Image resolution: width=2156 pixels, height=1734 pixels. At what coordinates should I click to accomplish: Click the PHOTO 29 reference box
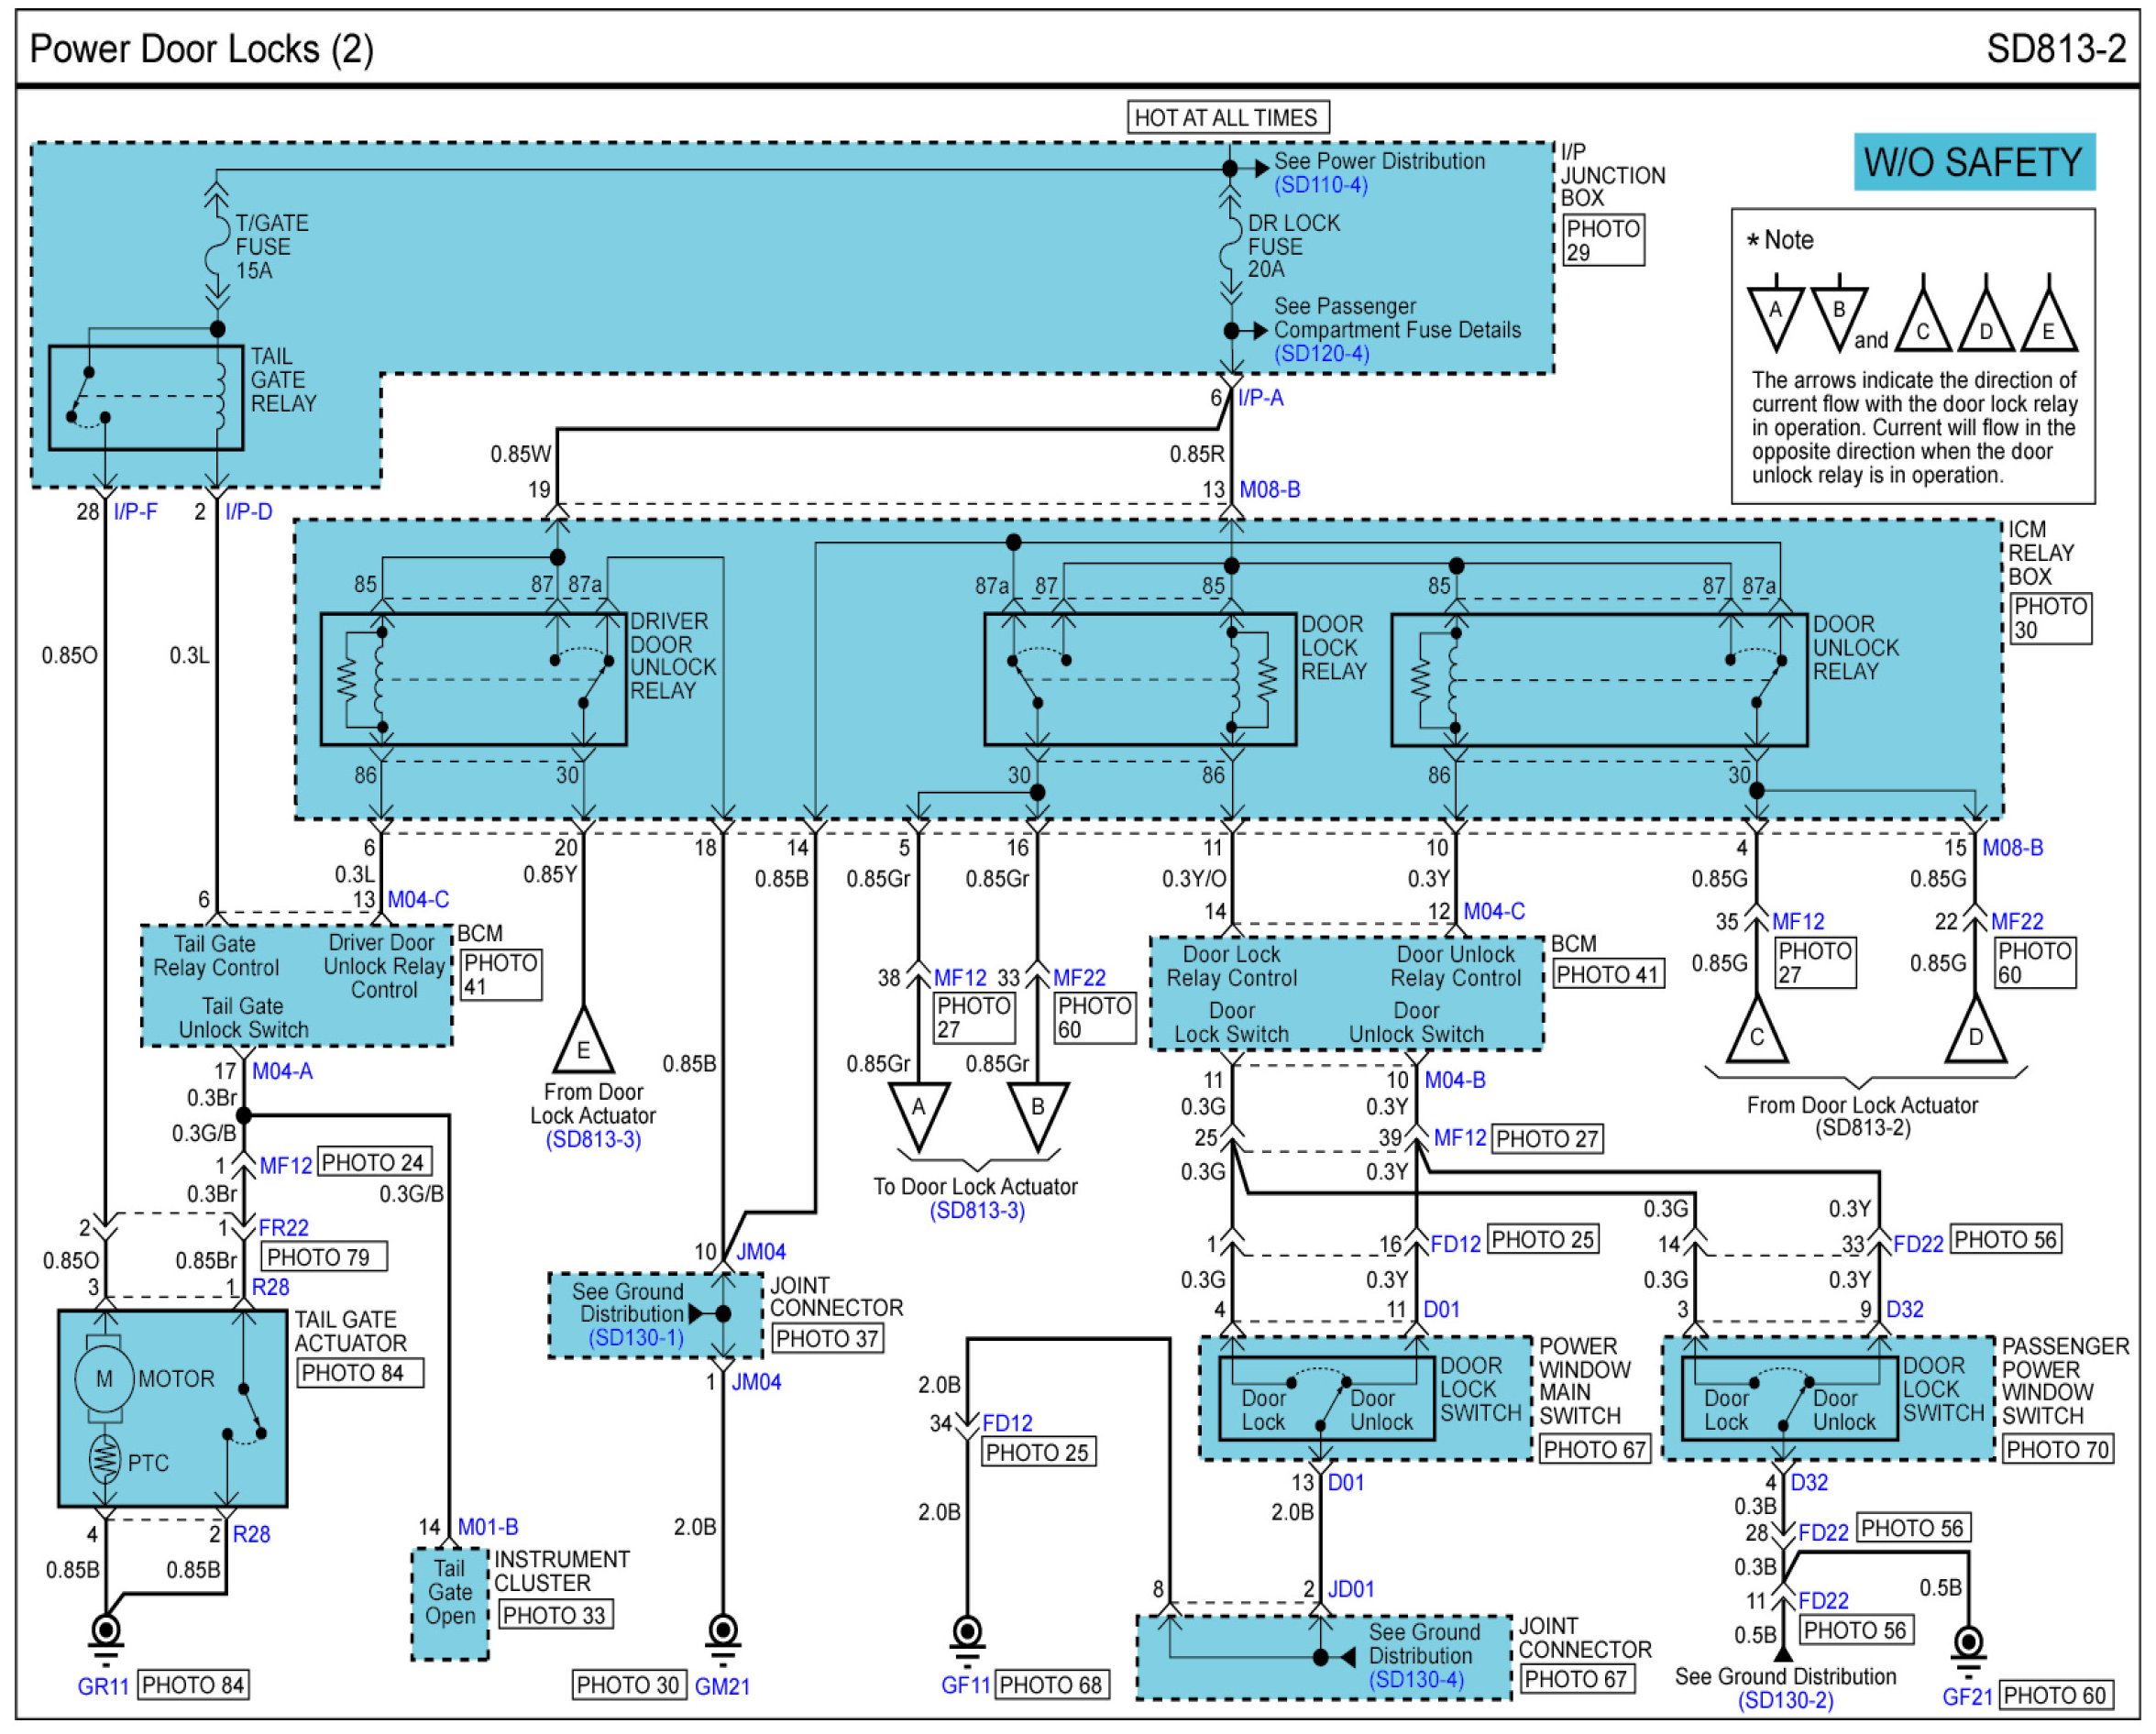coord(1603,241)
